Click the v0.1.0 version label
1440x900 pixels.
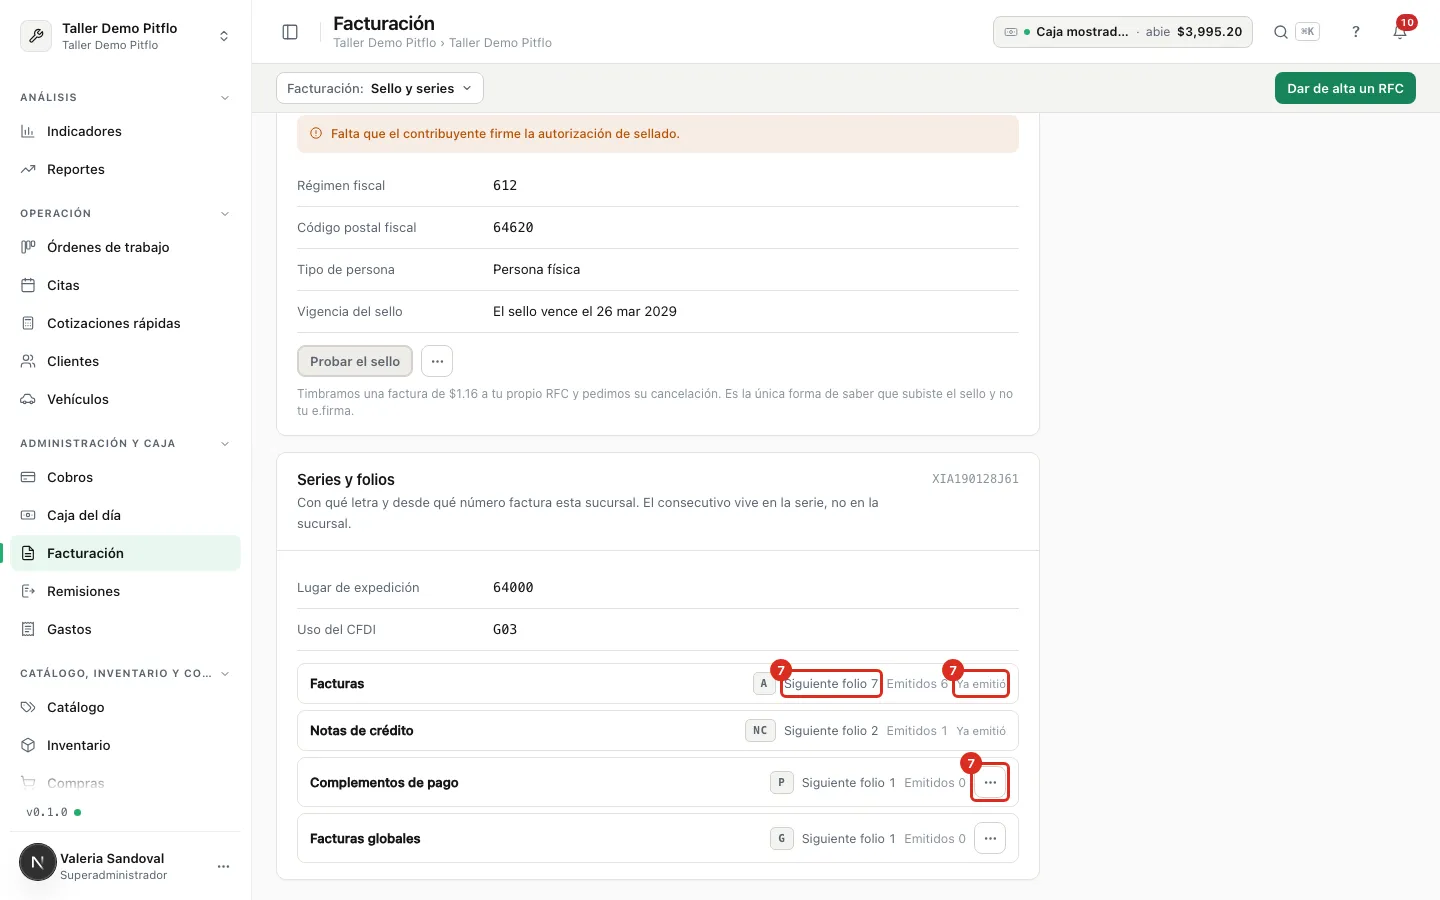[47, 812]
